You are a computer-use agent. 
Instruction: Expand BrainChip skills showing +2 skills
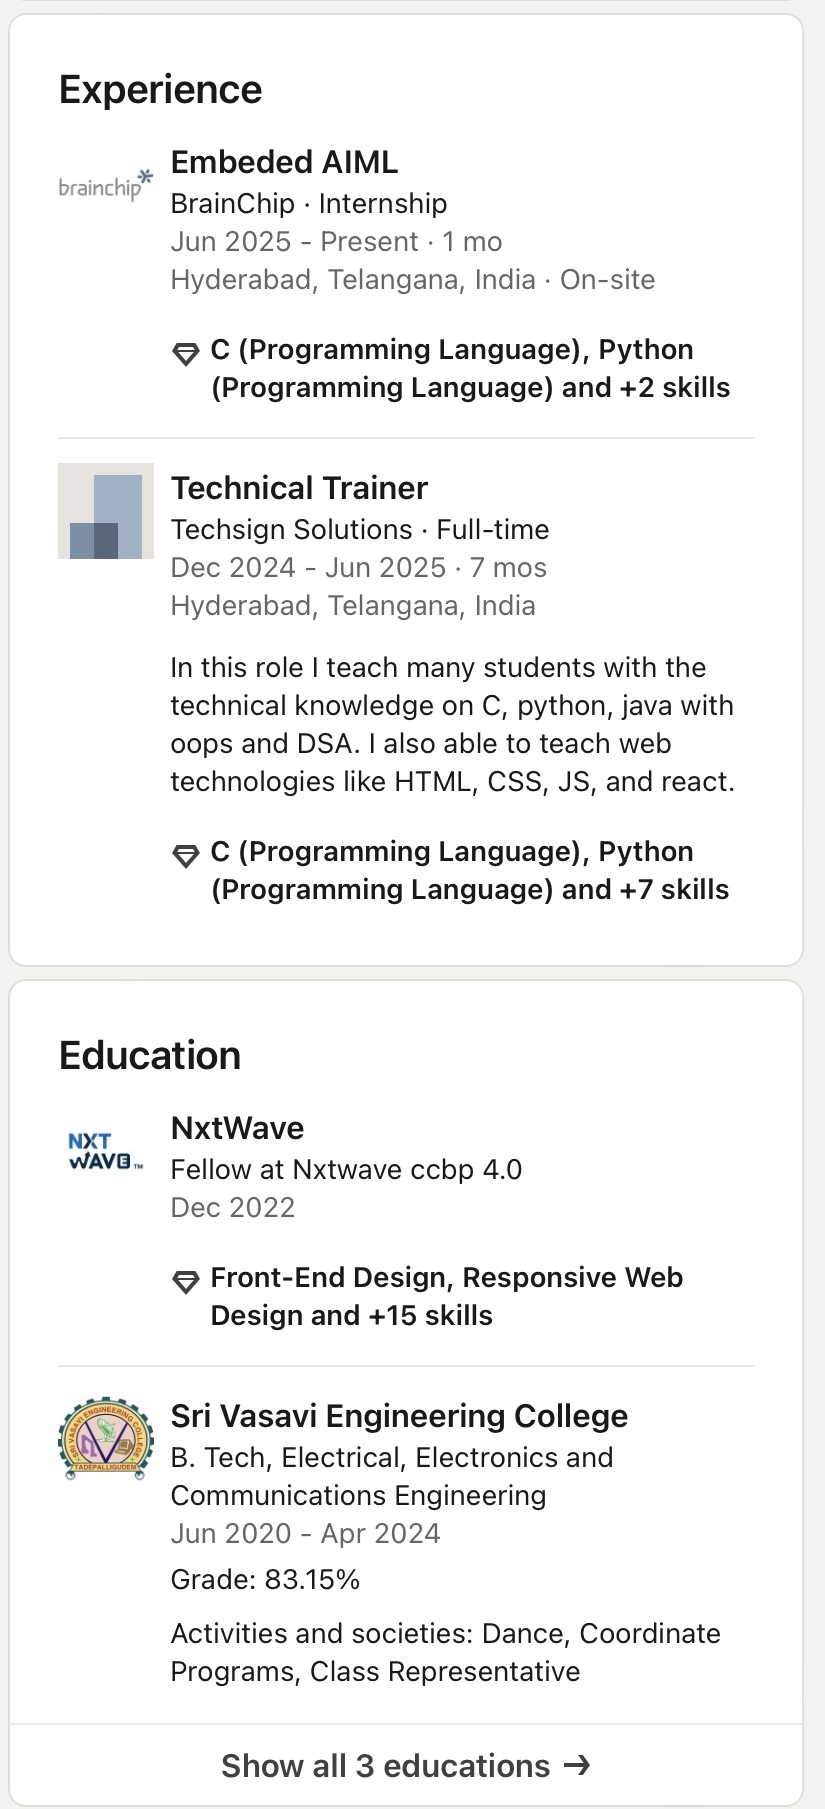470,369
